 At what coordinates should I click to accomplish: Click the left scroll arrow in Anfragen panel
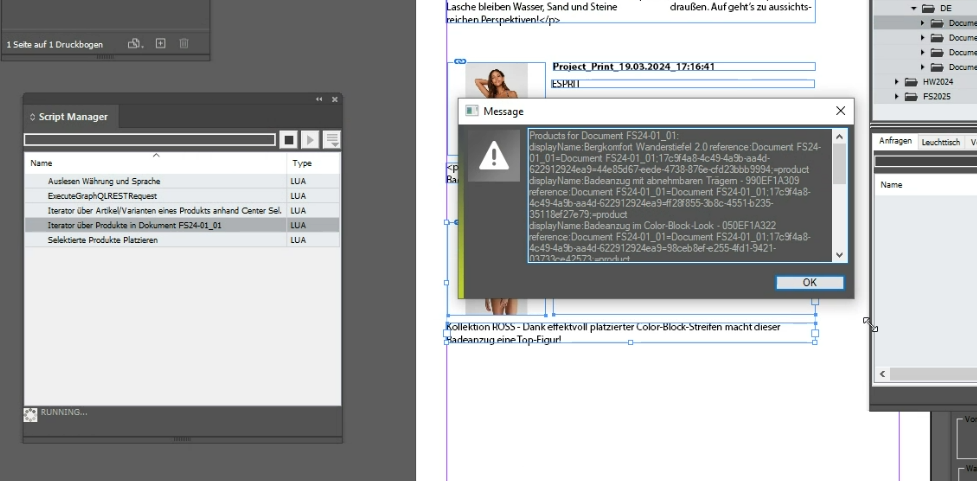coord(882,374)
